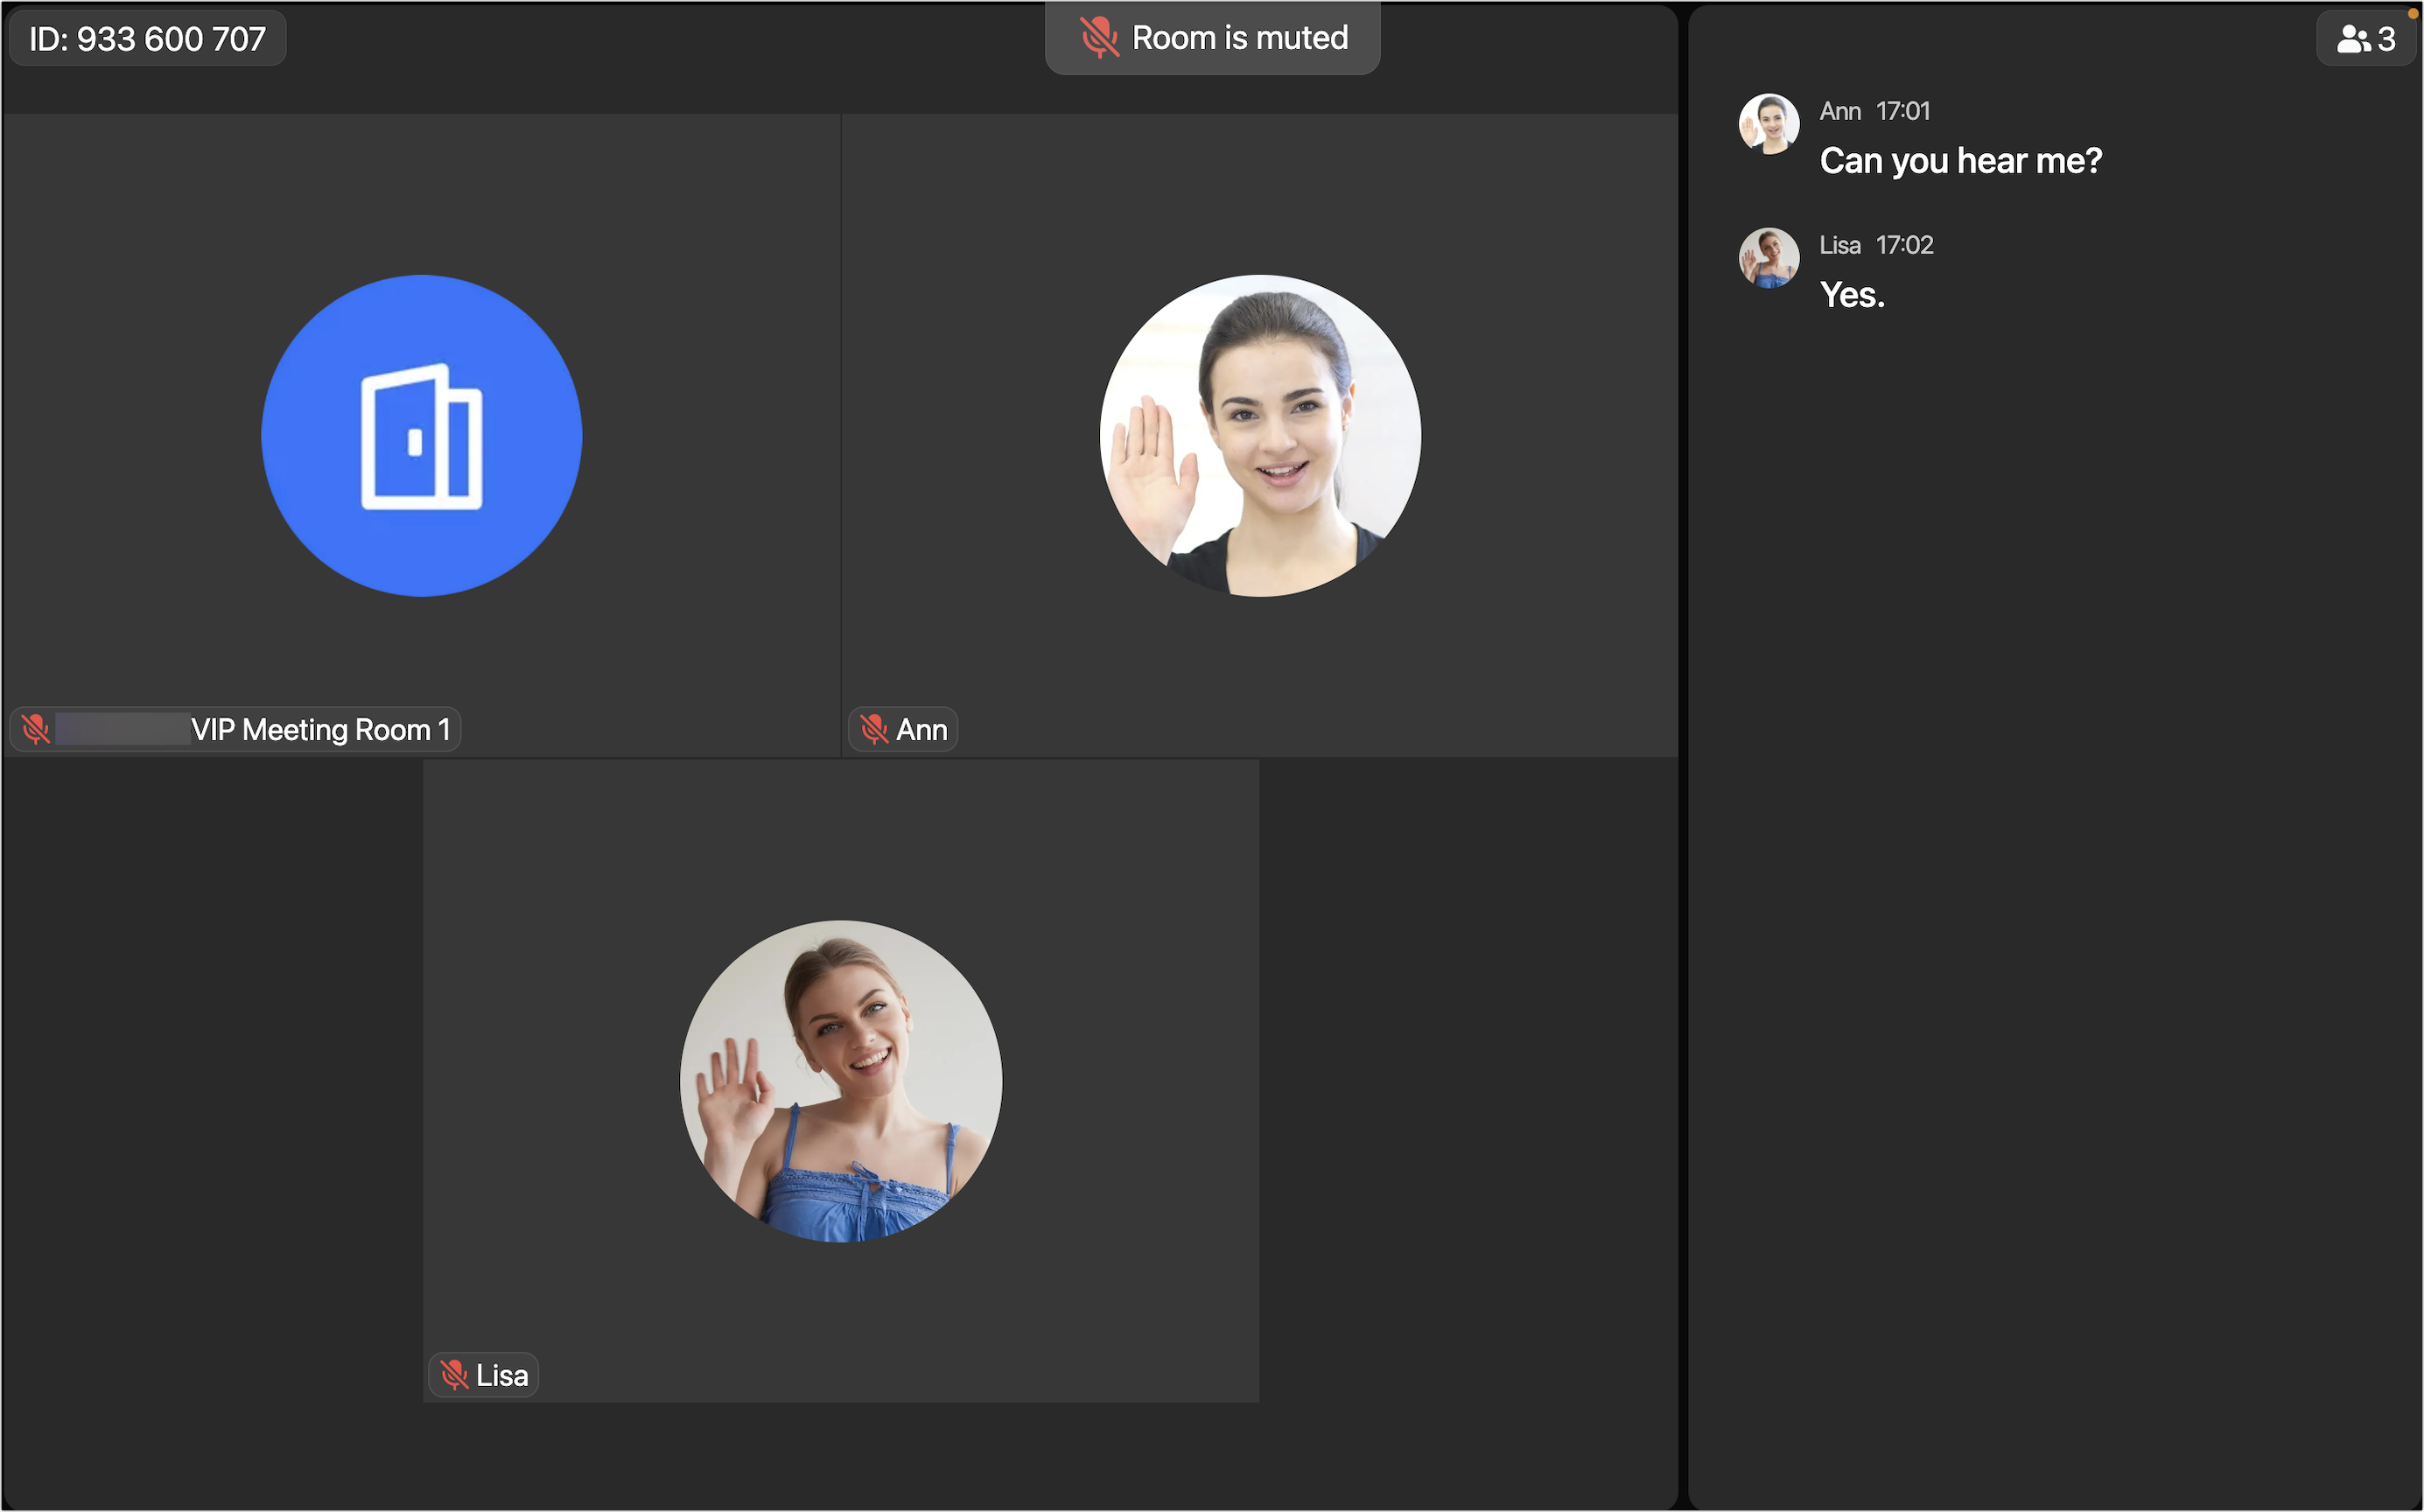2424x1512 pixels.
Task: Unmute VIP Meeting Room 1 via its mic icon
Action: pyautogui.click(x=37, y=729)
